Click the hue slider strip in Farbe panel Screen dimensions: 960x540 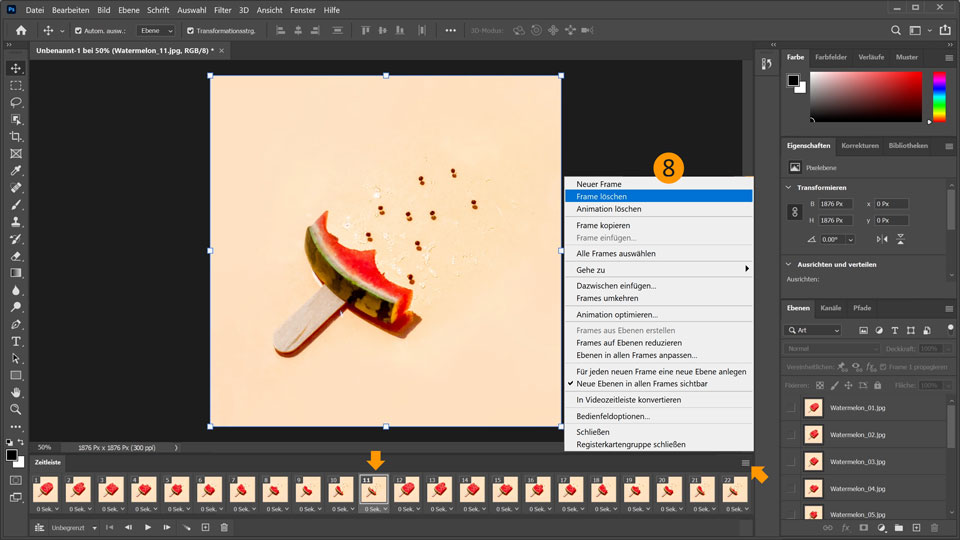(939, 98)
